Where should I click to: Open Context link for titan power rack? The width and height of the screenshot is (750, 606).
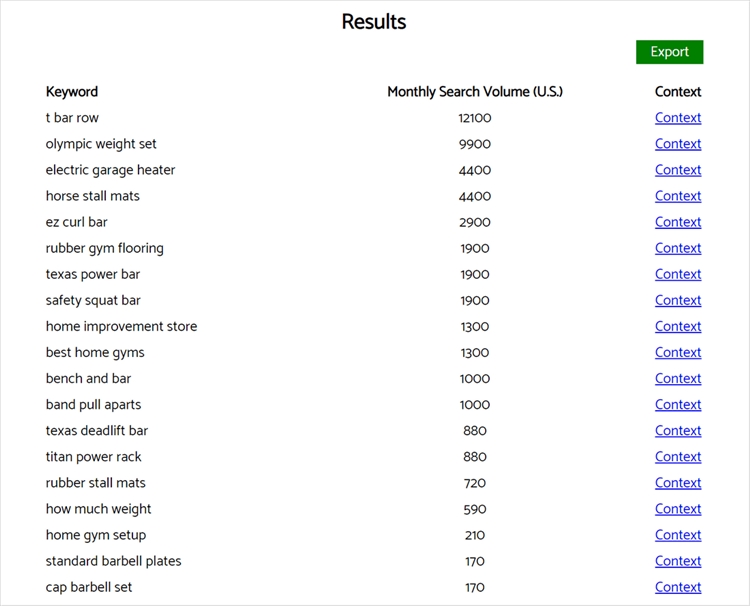pyautogui.click(x=678, y=456)
